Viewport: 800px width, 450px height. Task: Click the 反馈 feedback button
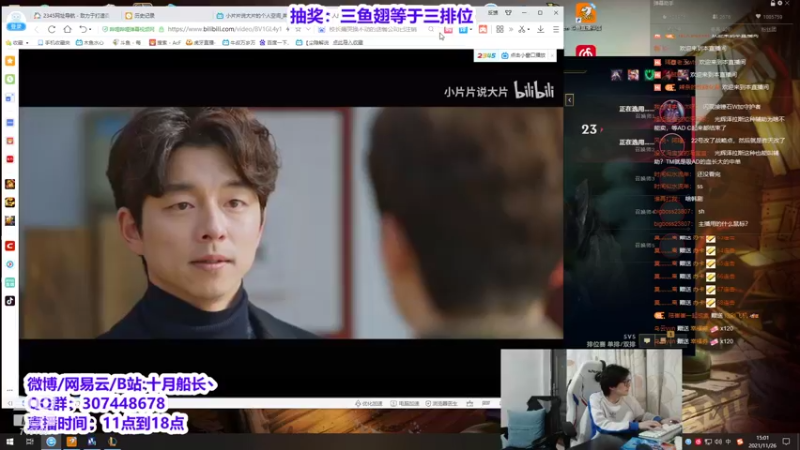point(492,13)
